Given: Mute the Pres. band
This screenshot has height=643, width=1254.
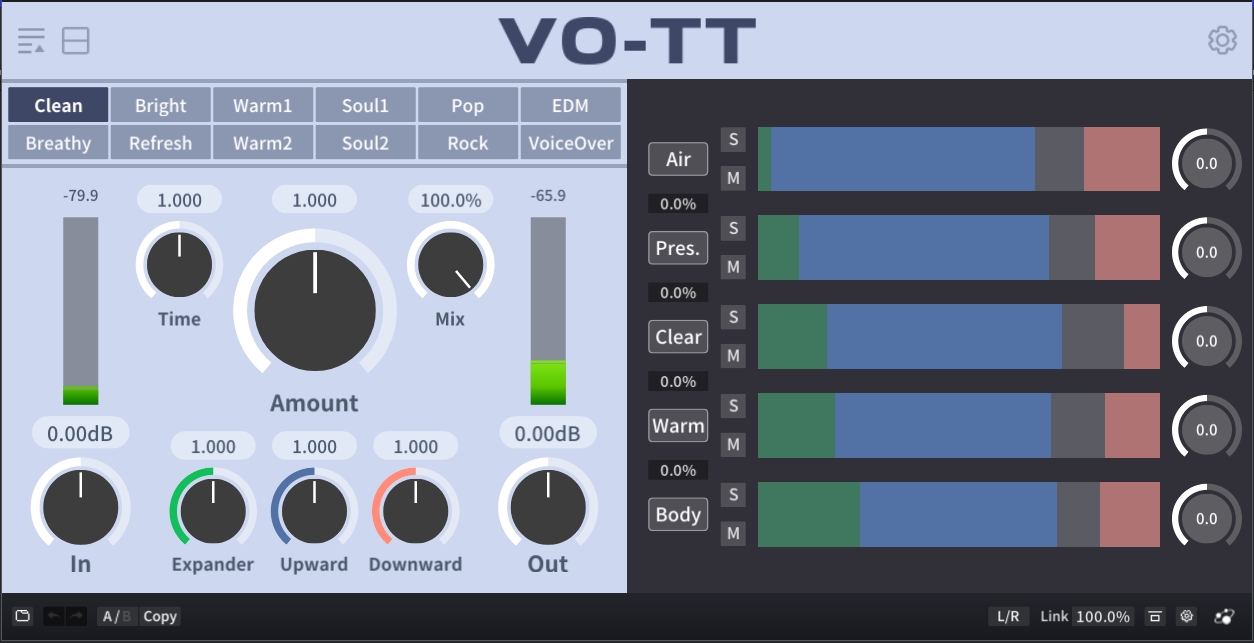Looking at the screenshot, I should (733, 267).
